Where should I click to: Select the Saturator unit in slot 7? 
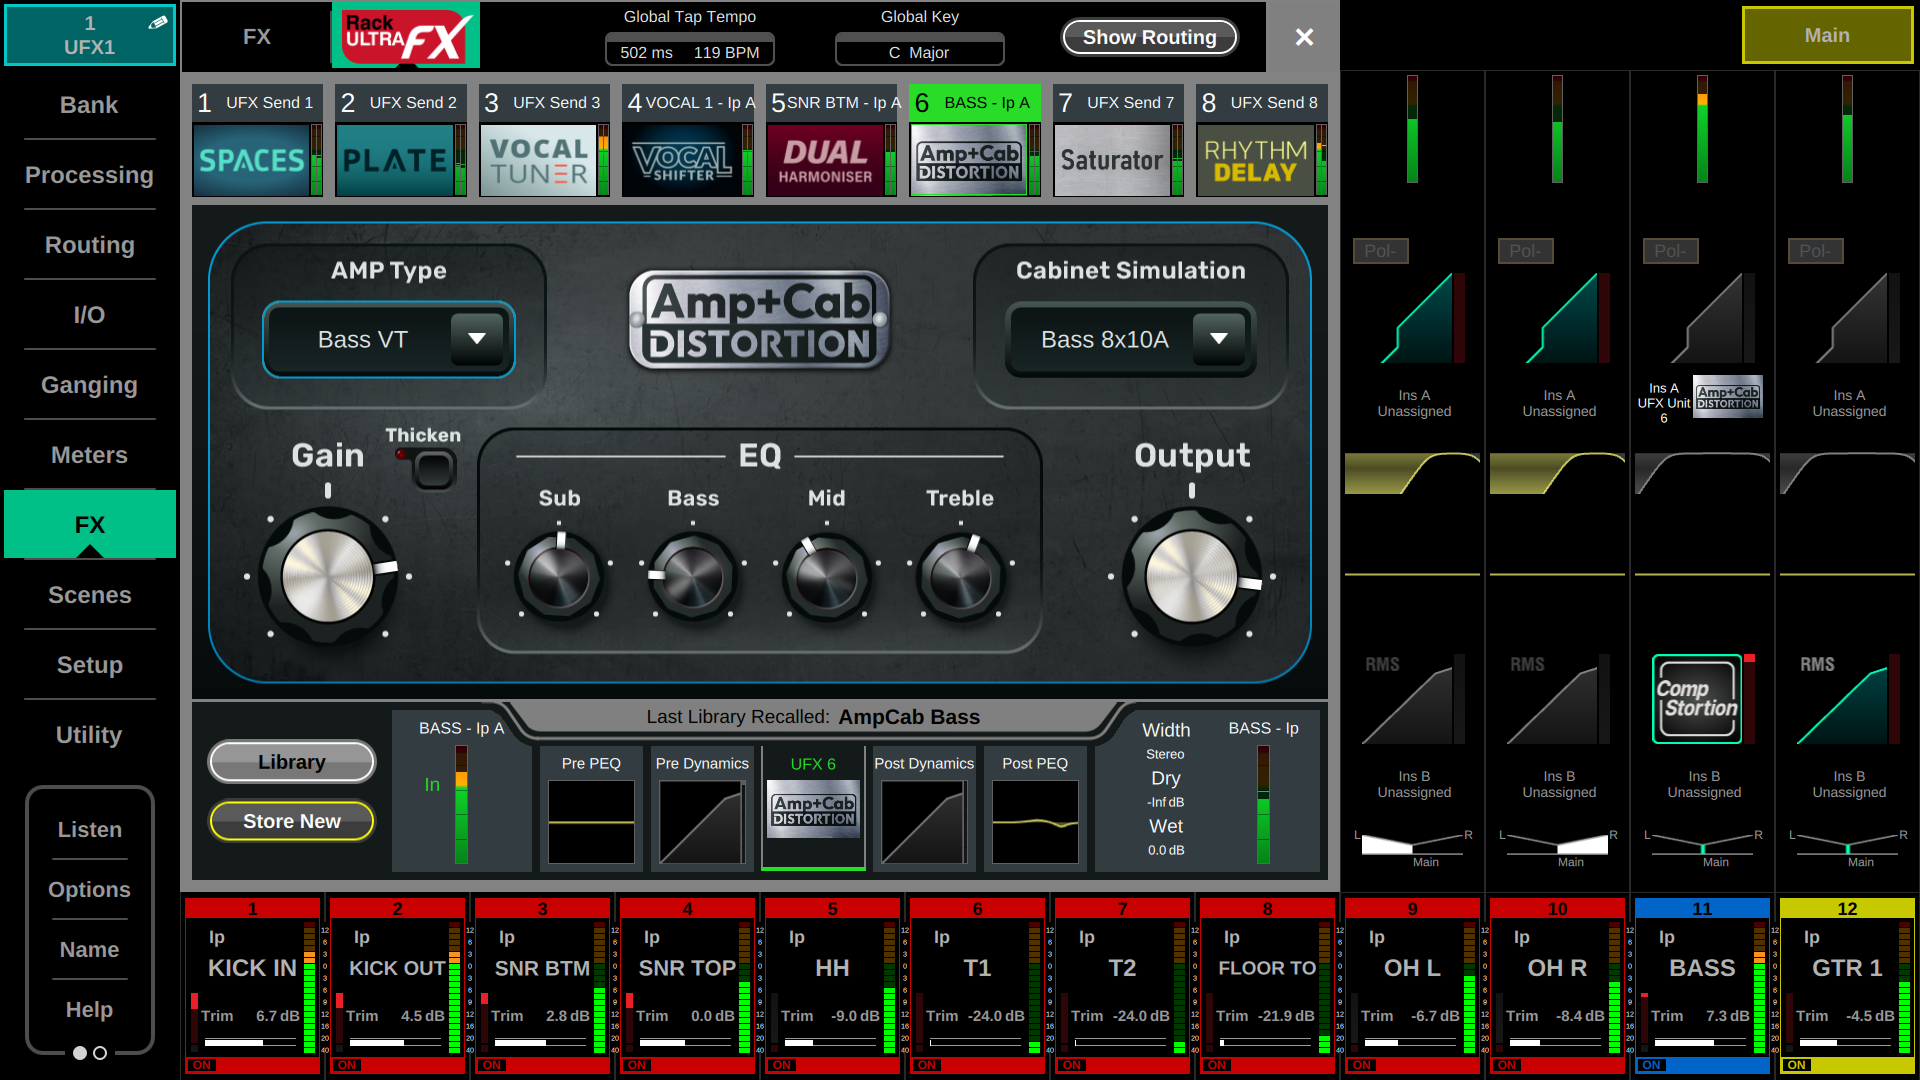coord(1111,160)
